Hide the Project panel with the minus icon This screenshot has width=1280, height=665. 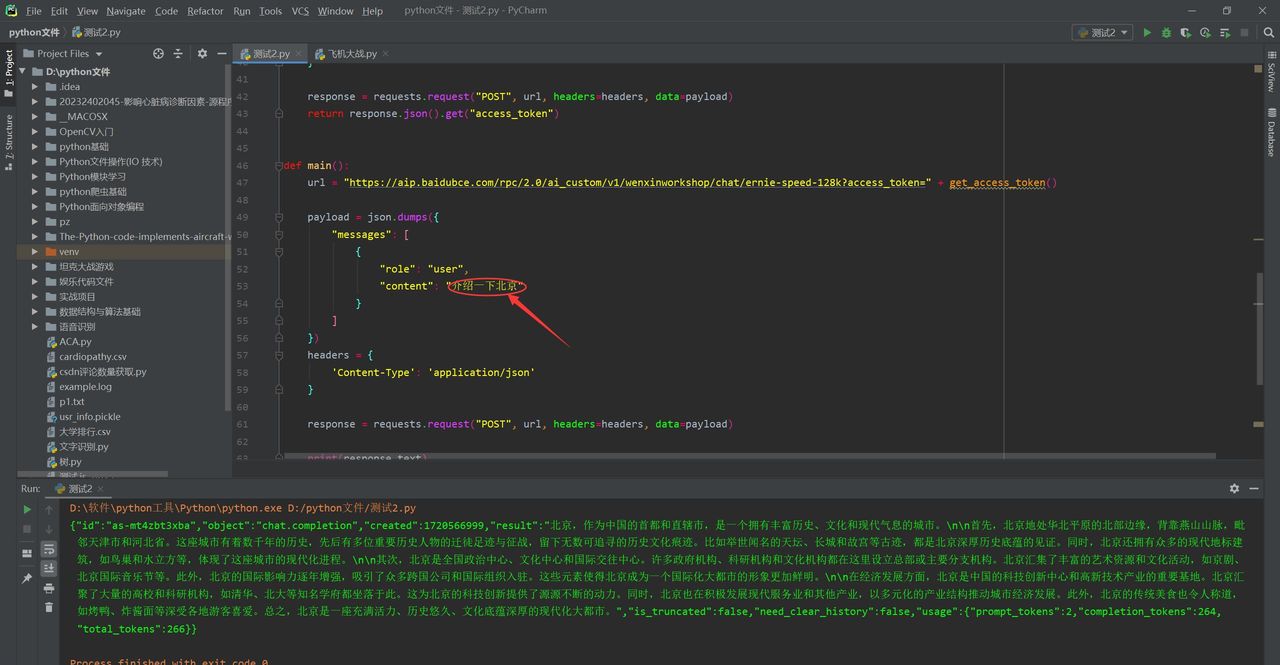(221, 54)
